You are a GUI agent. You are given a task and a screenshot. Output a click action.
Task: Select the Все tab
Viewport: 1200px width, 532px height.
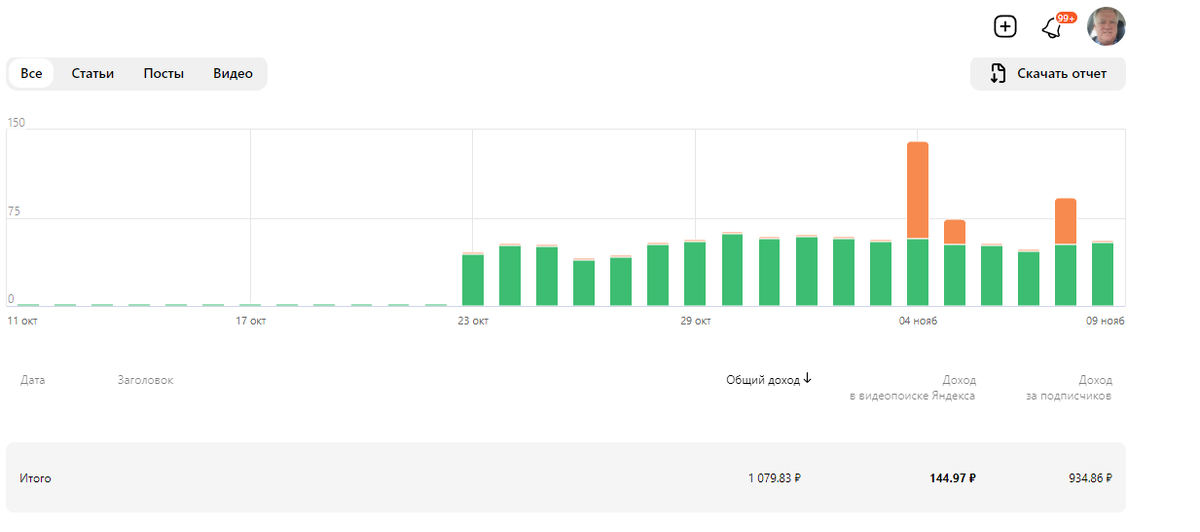pos(31,74)
